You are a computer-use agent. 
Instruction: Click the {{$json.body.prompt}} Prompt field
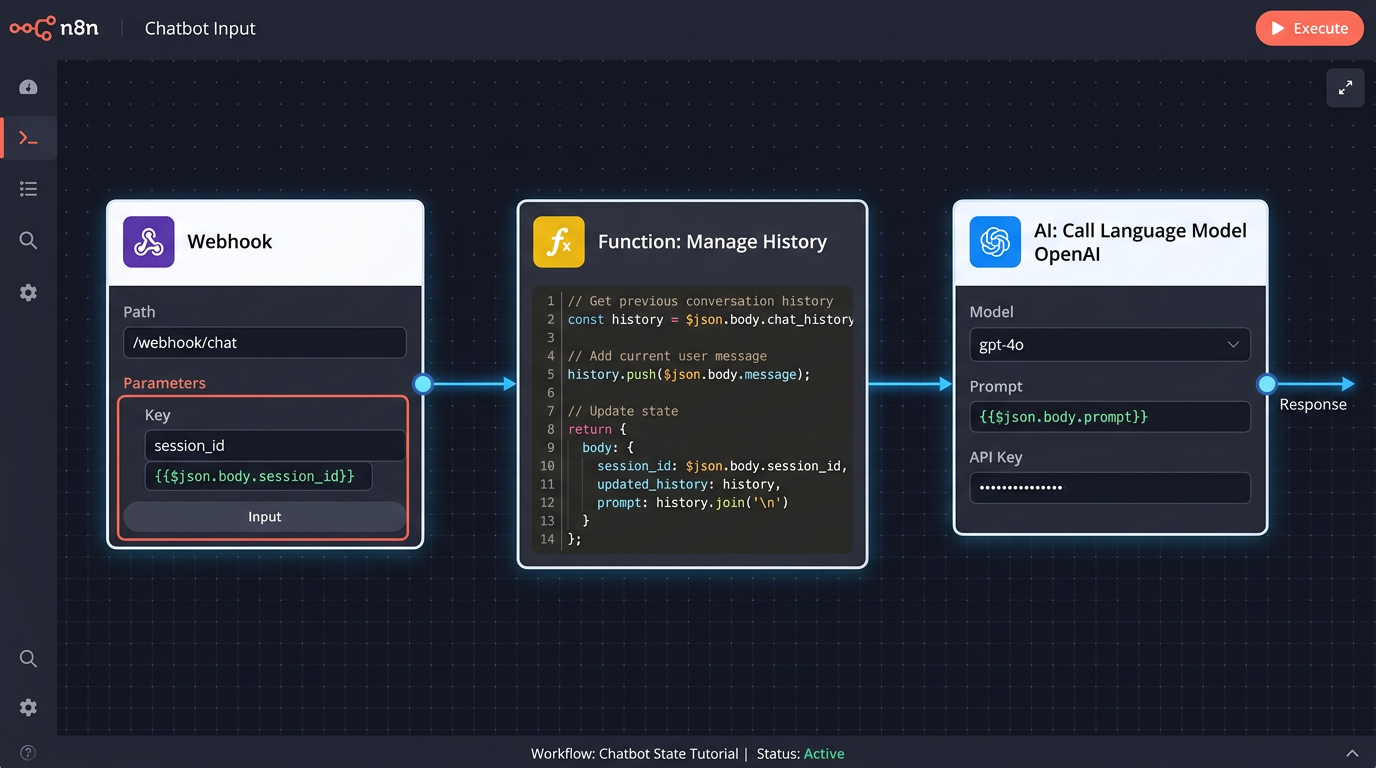click(1110, 416)
